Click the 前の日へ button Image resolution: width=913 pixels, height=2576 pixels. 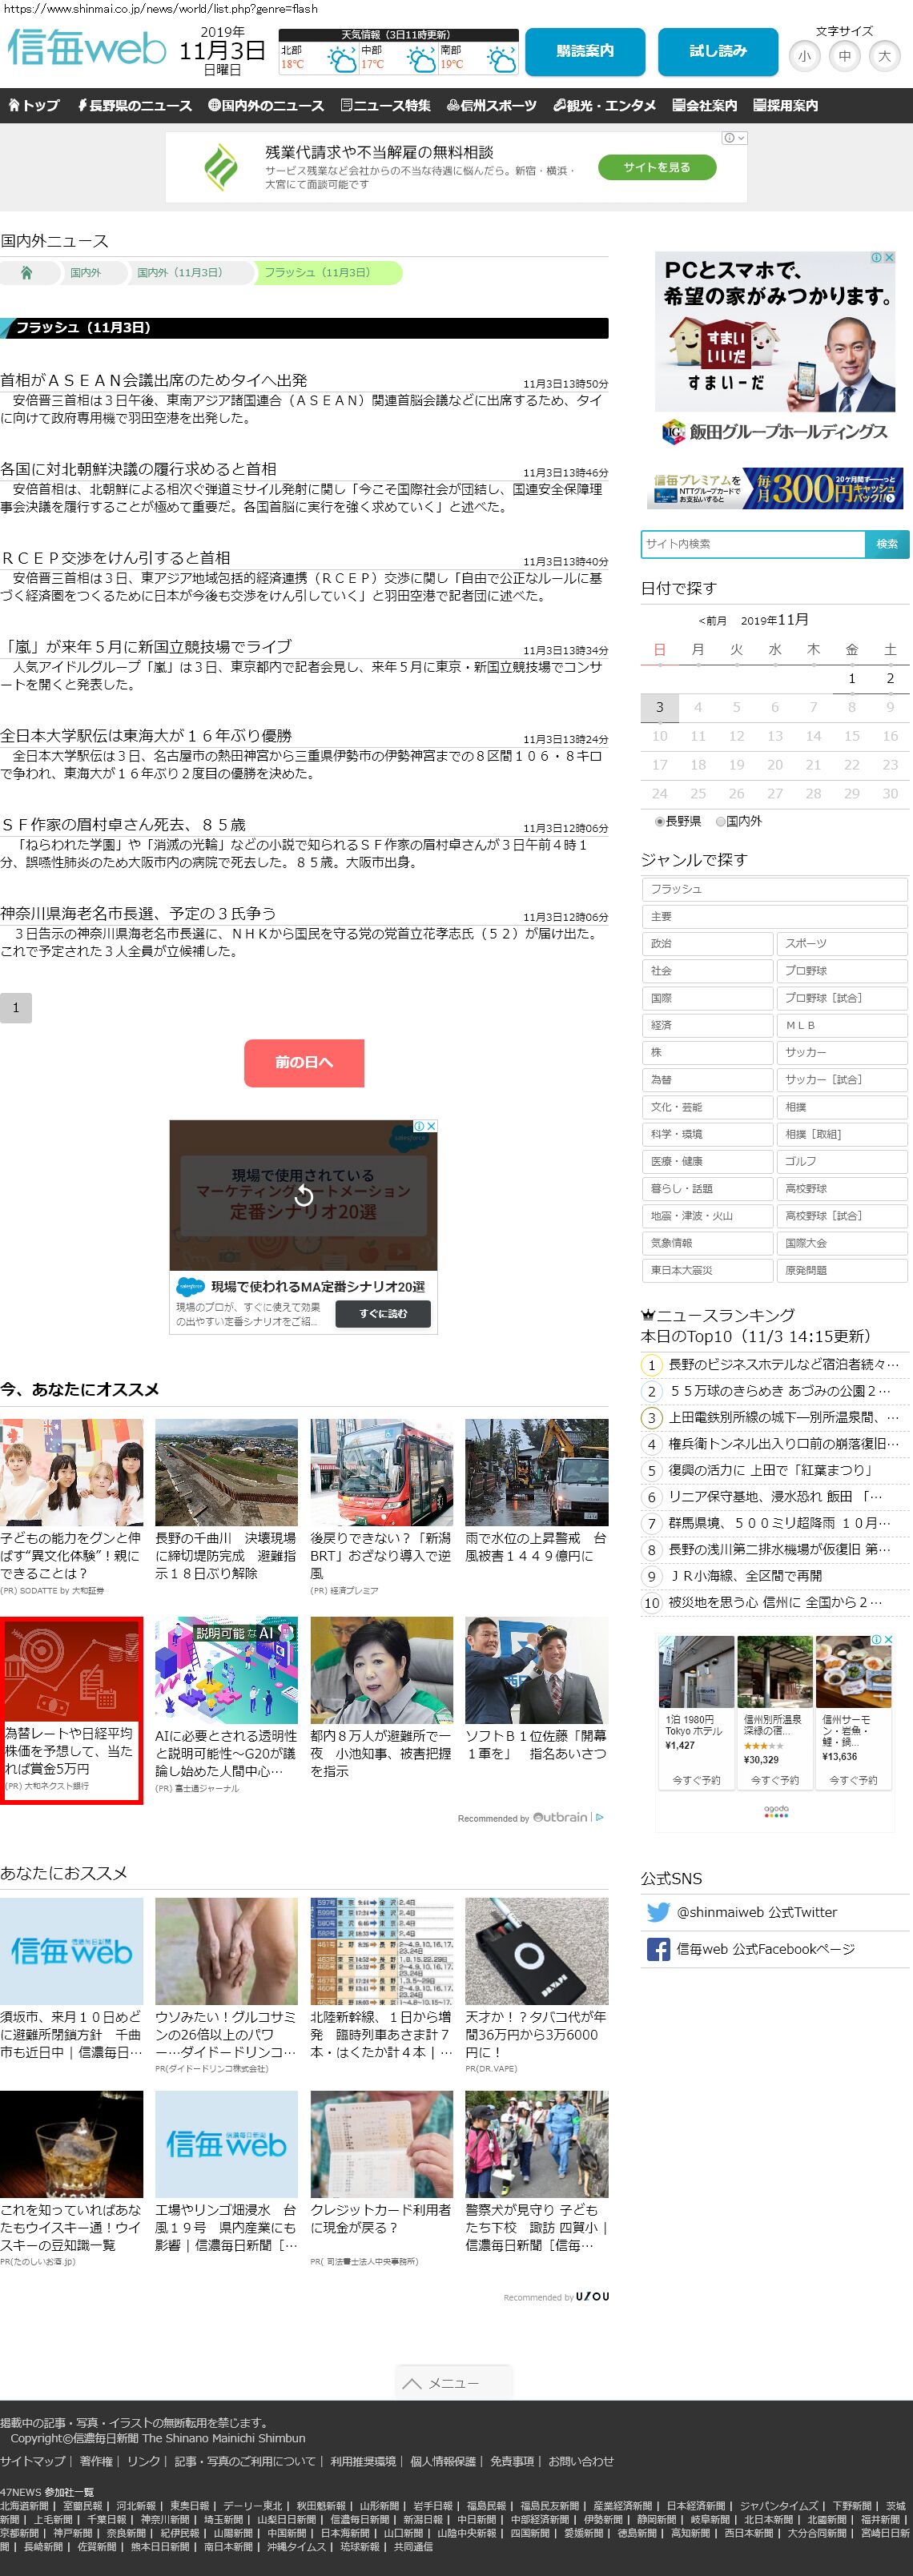coord(304,1062)
